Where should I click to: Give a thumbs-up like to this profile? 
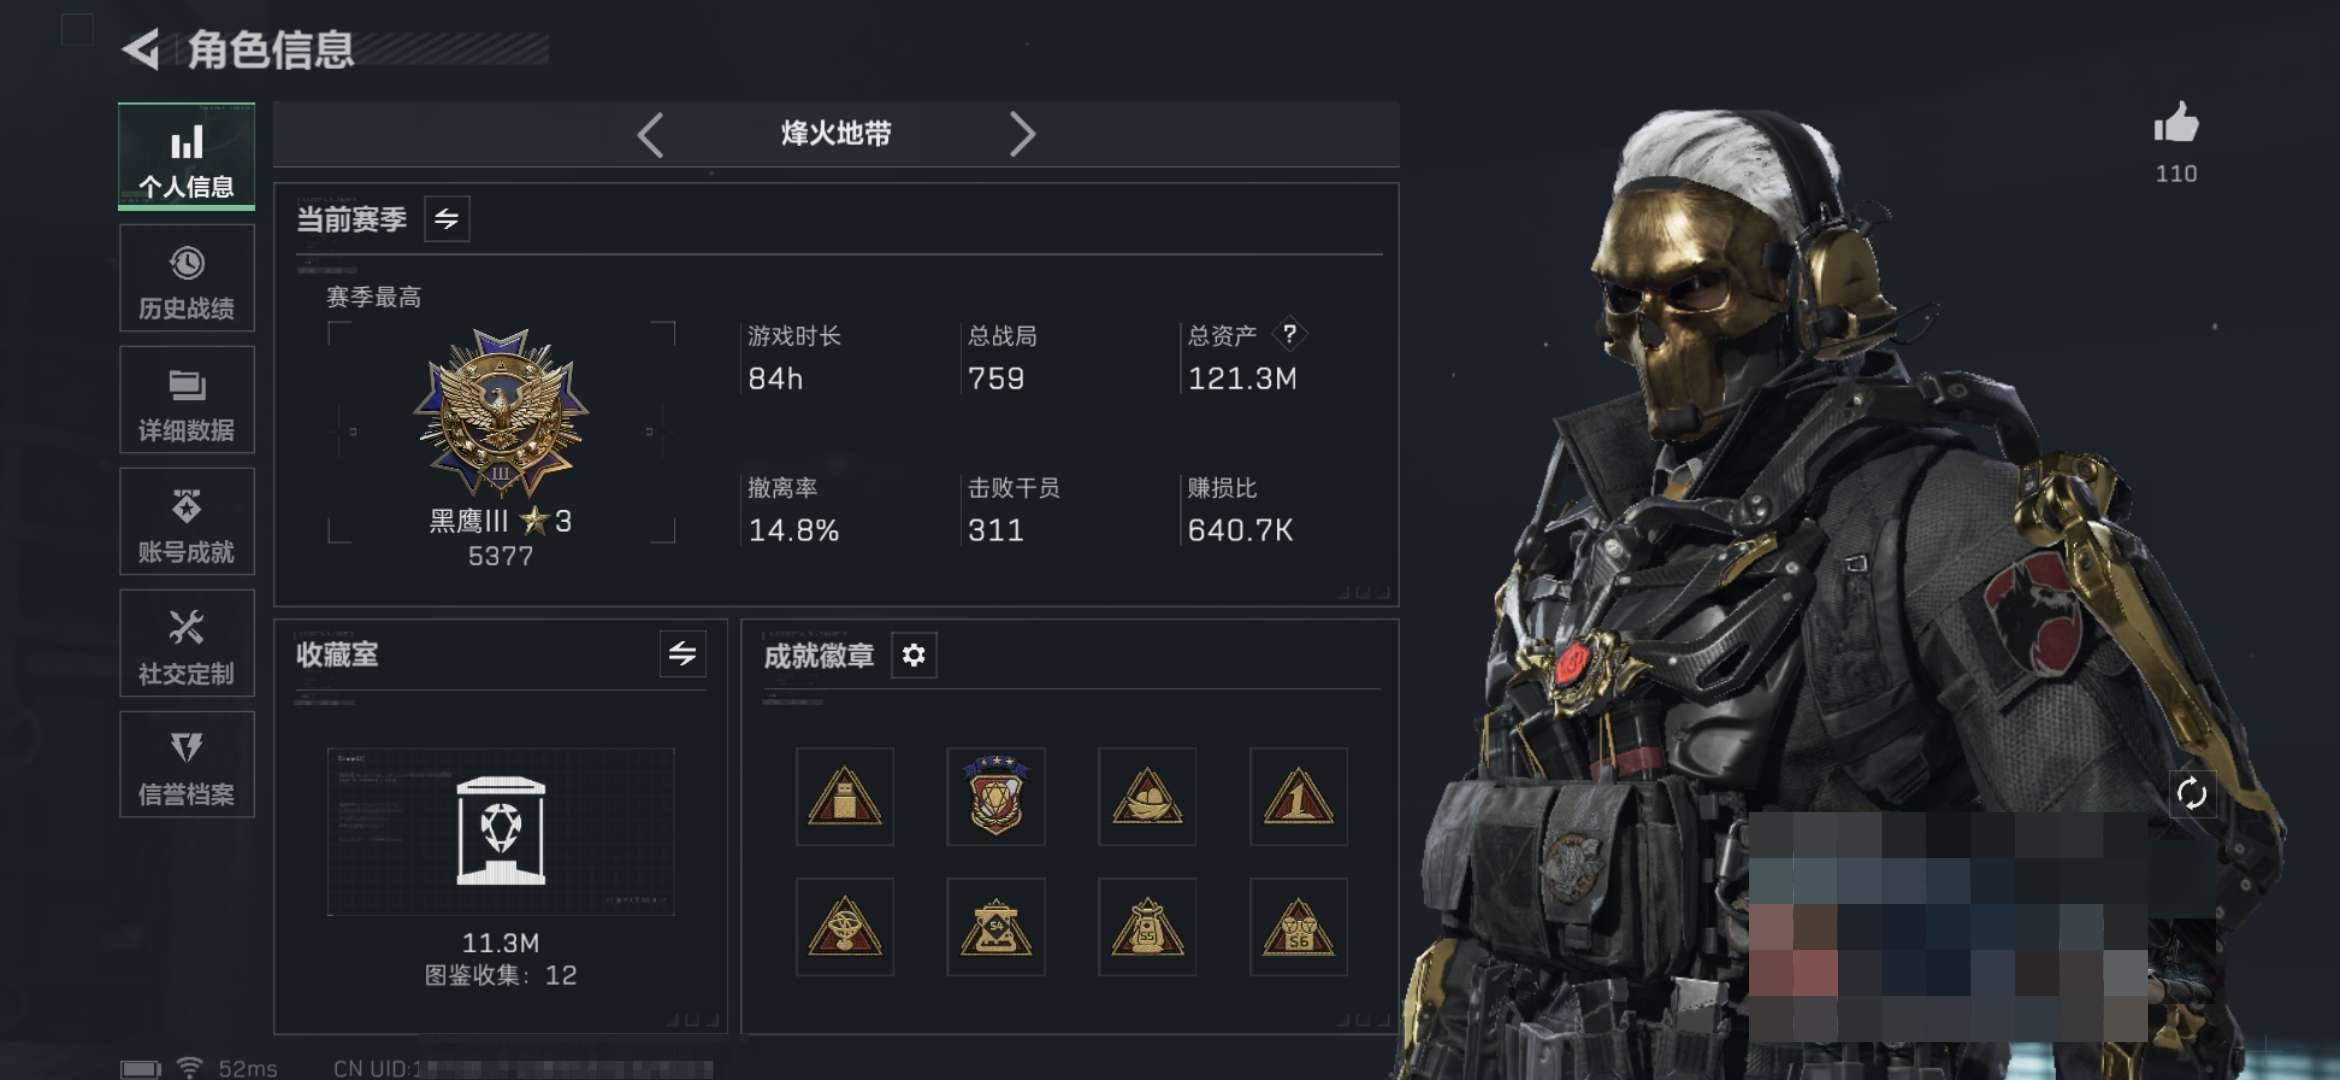pos(2176,122)
